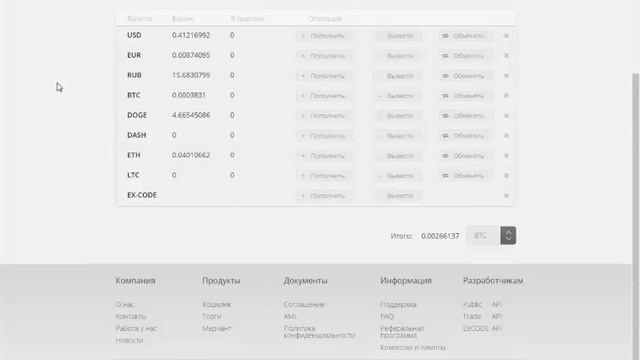This screenshot has height=360, width=640.
Task: Open the Работа у нас link
Action: click(x=136, y=329)
